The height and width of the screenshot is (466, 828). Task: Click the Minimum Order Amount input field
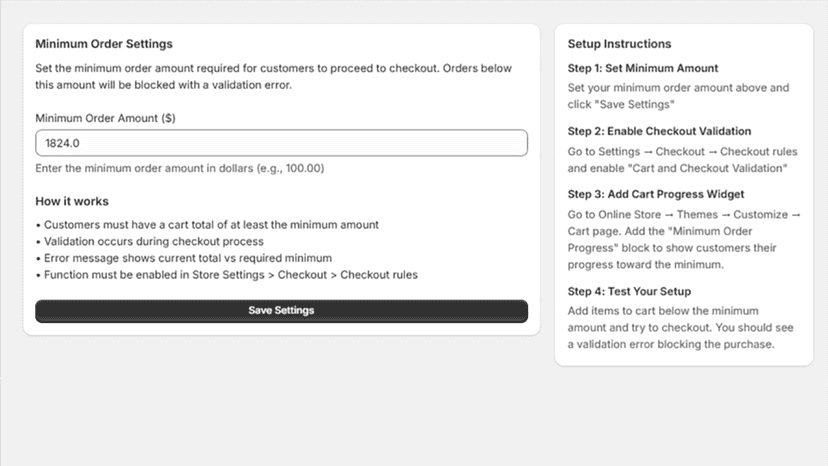[x=281, y=143]
